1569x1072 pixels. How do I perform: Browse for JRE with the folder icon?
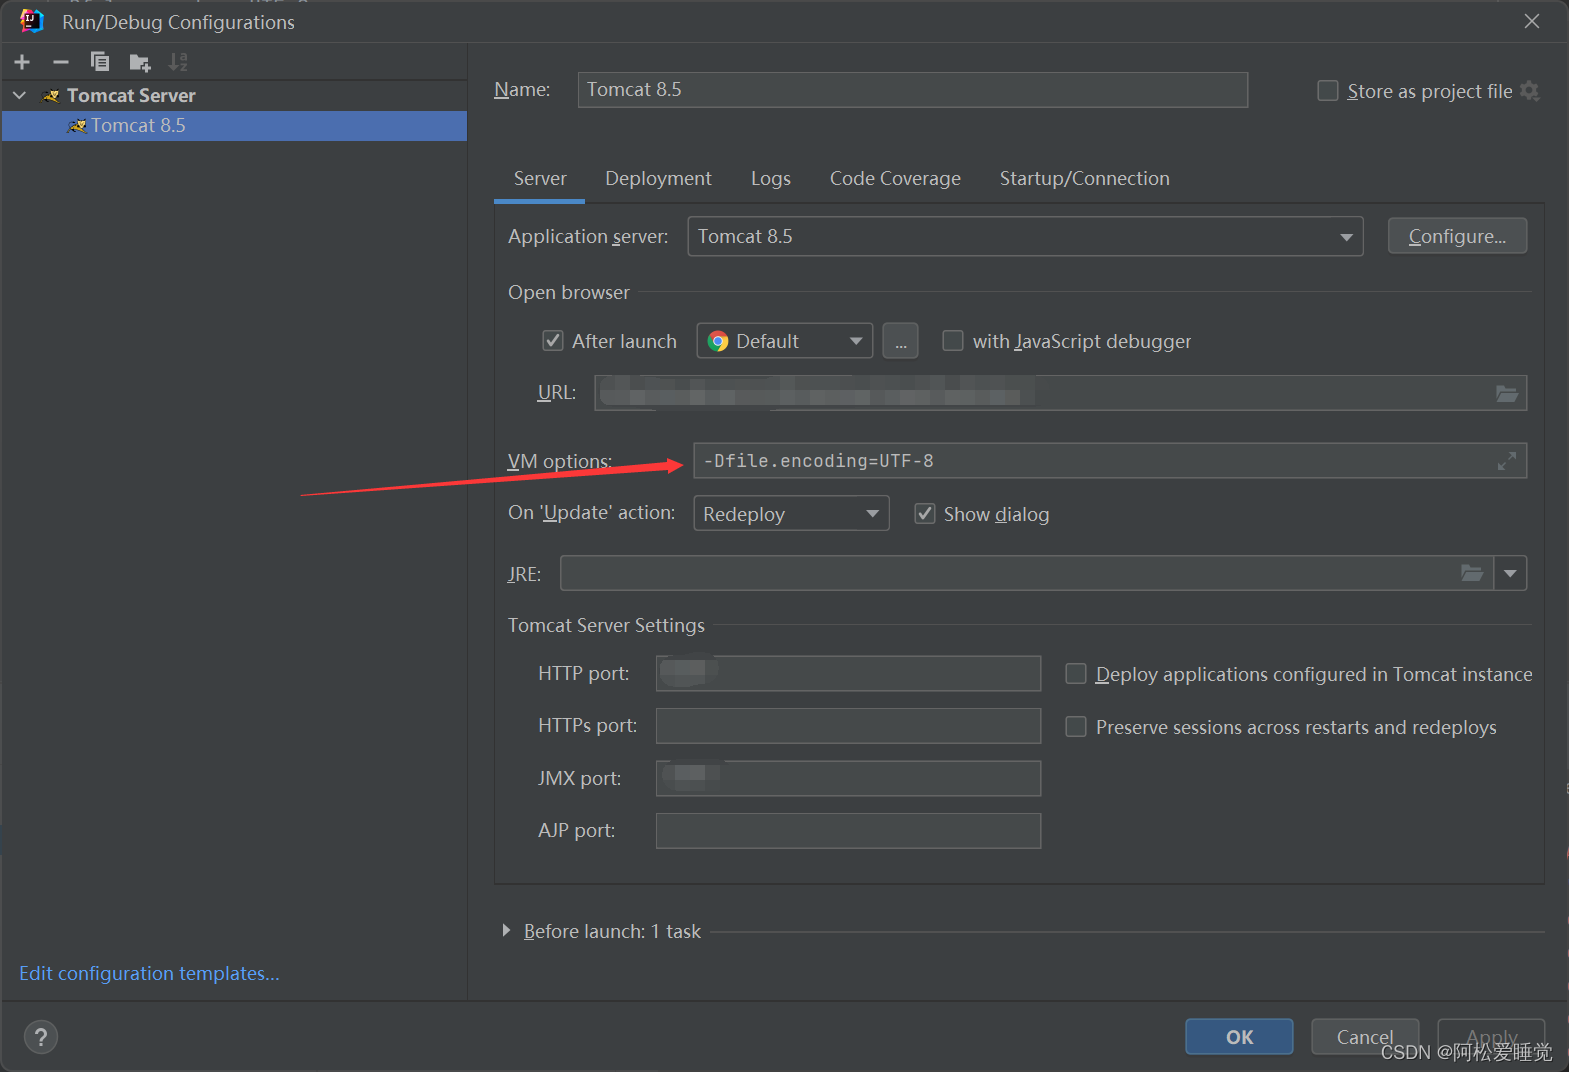click(1472, 573)
